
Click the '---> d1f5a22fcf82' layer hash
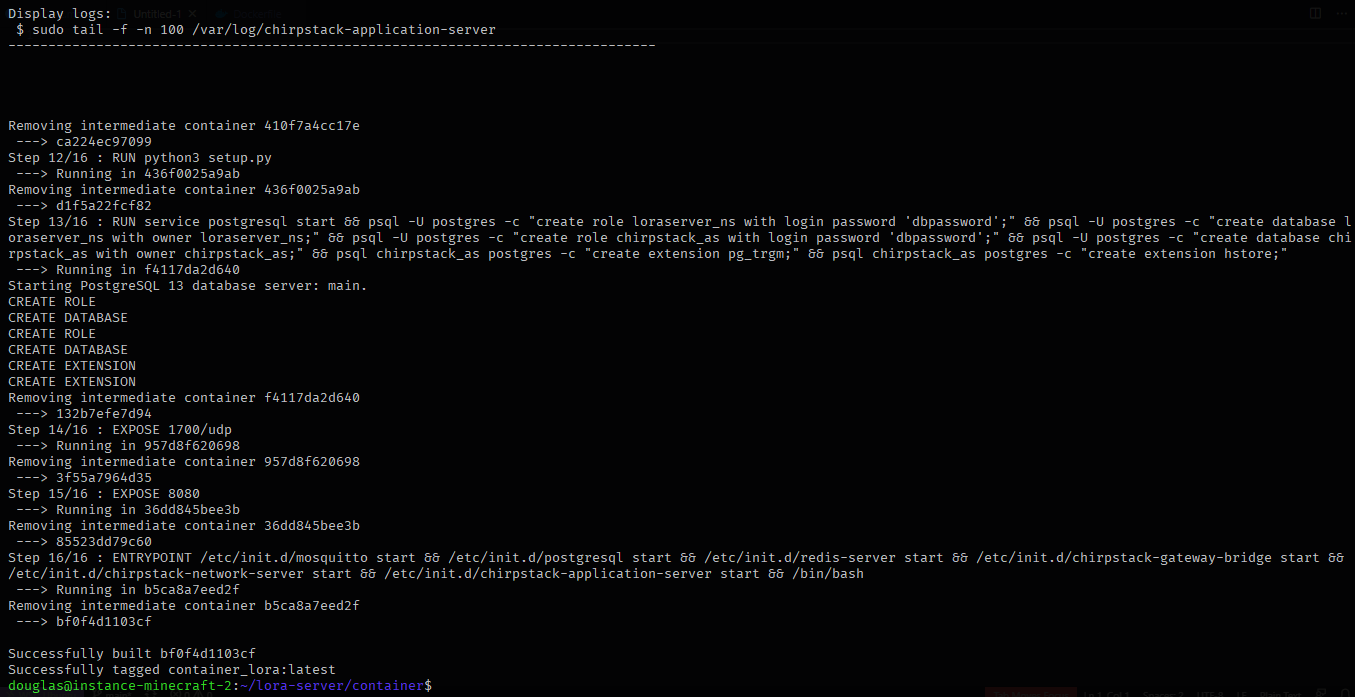click(x=84, y=206)
